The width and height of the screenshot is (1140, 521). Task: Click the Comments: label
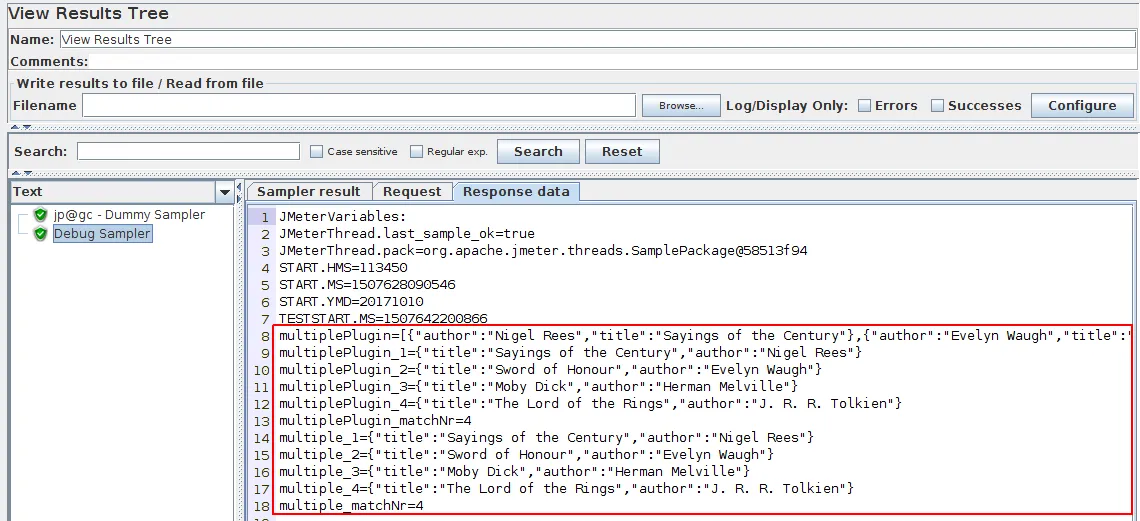click(x=49, y=62)
